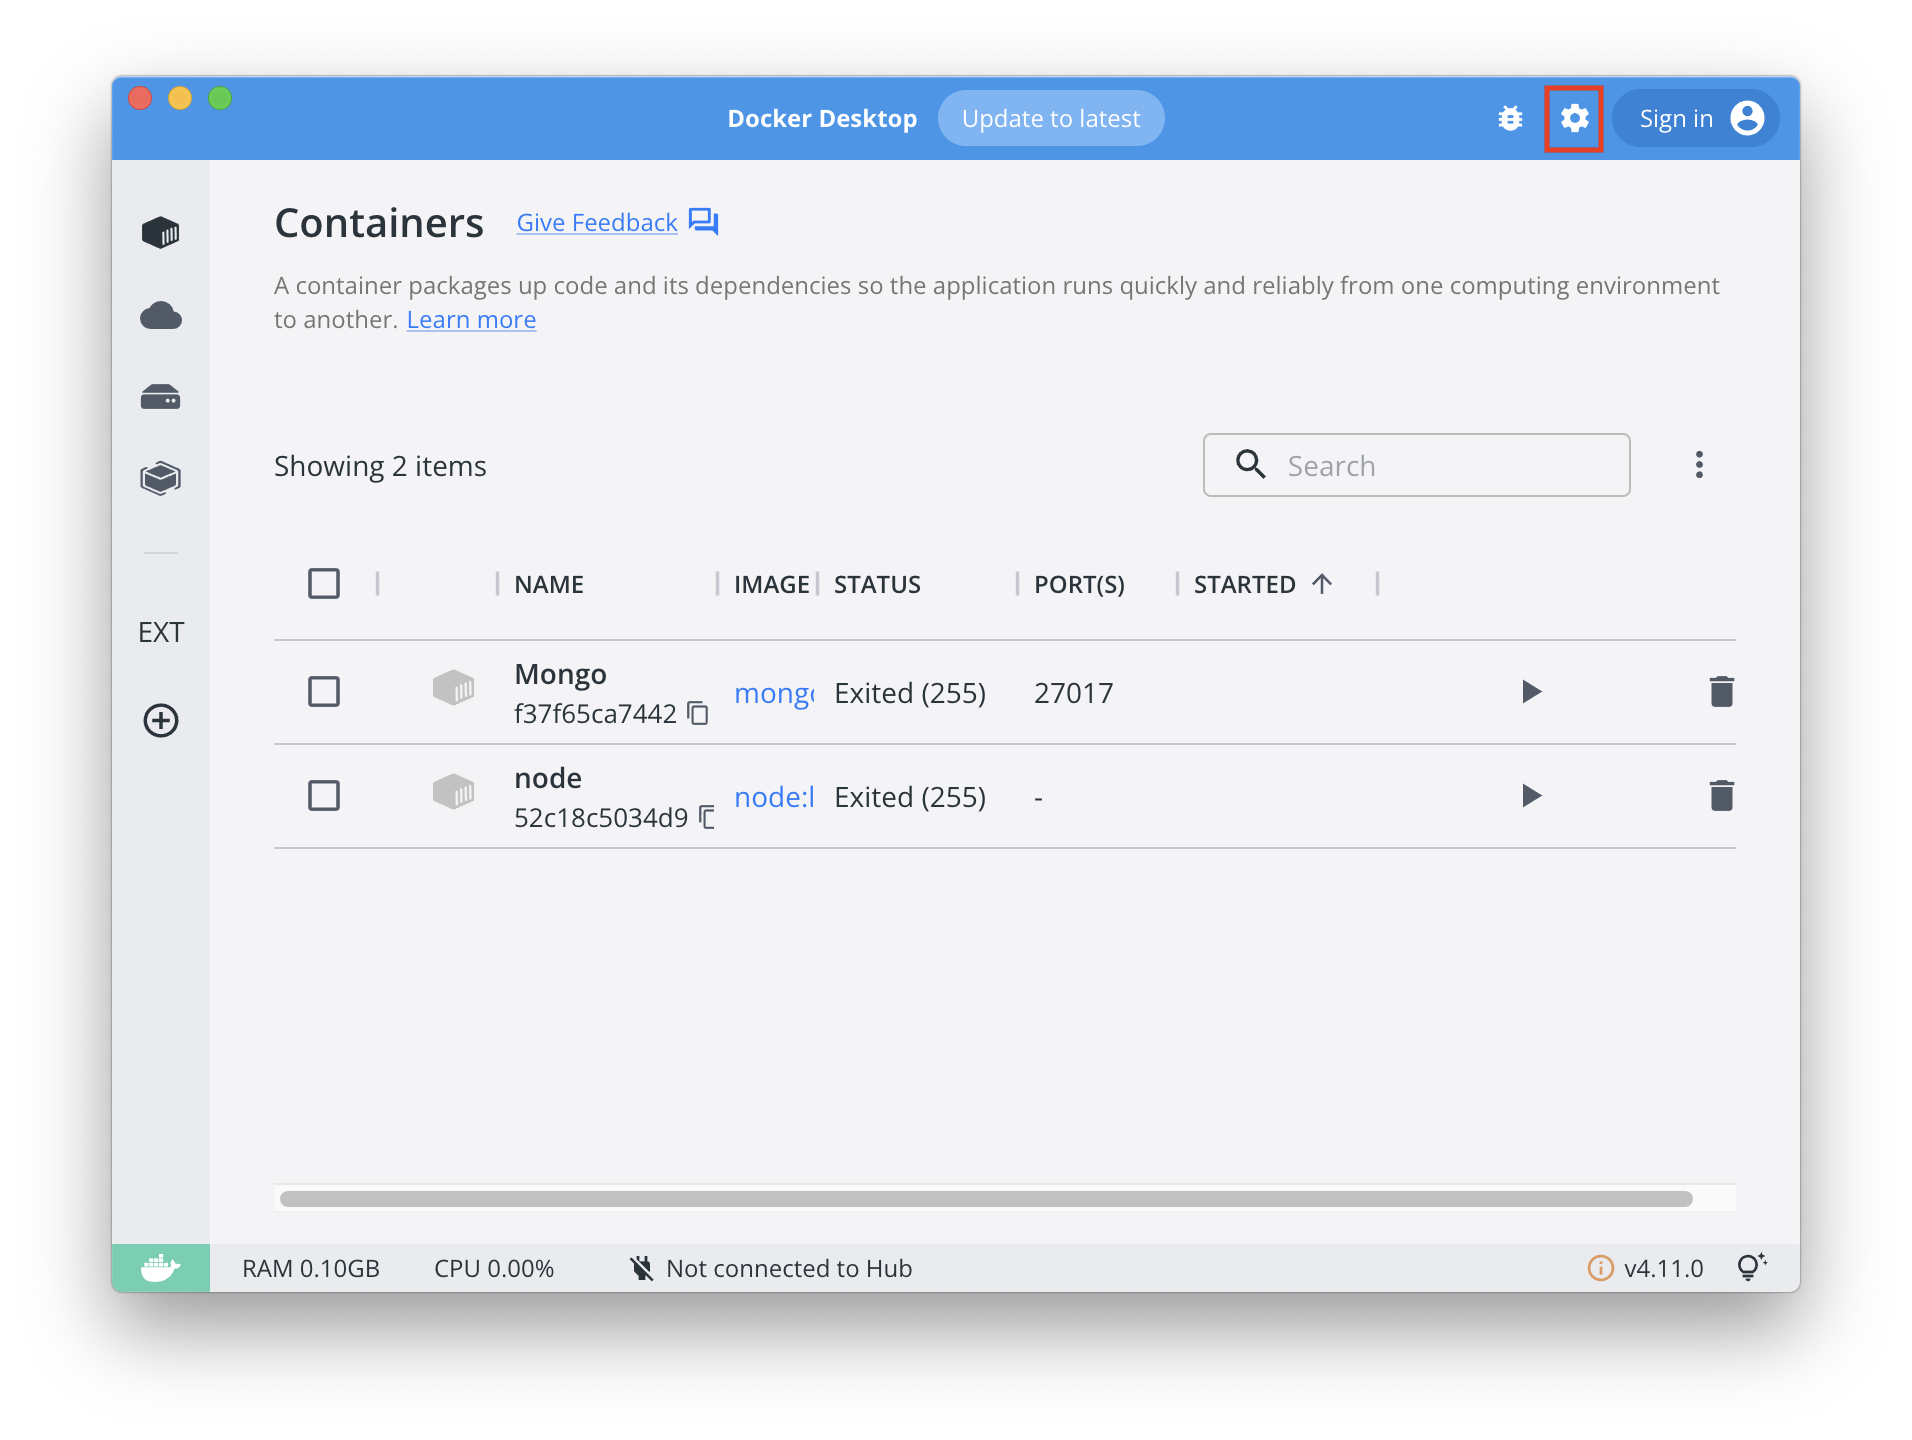Open the Containers section in sidebar
The width and height of the screenshot is (1912, 1440).
point(160,233)
